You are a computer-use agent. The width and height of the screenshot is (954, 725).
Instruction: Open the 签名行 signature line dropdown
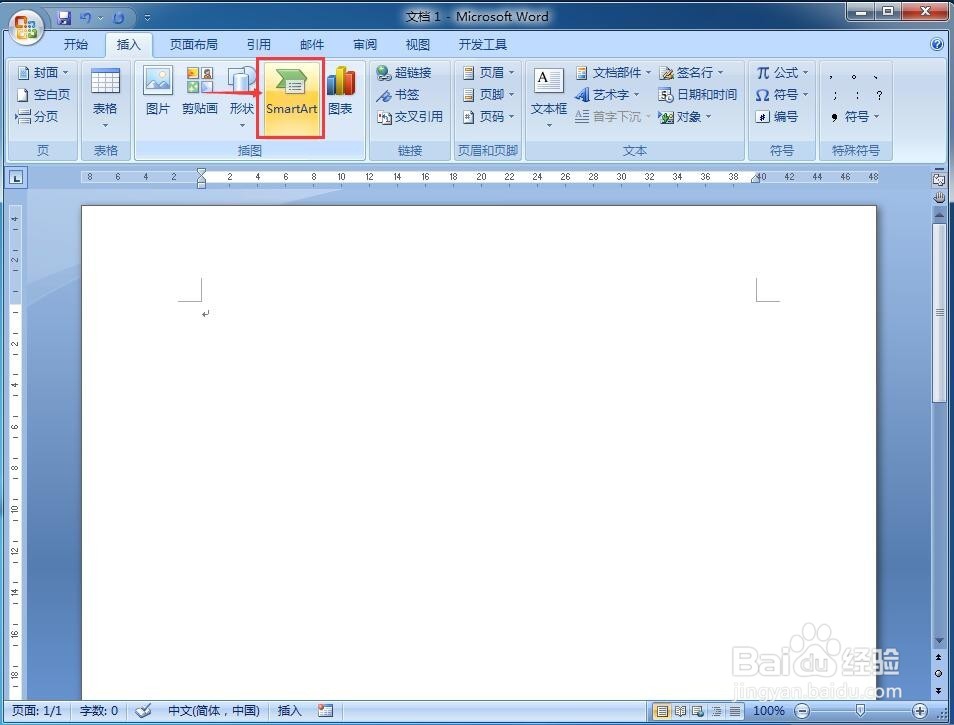(691, 72)
